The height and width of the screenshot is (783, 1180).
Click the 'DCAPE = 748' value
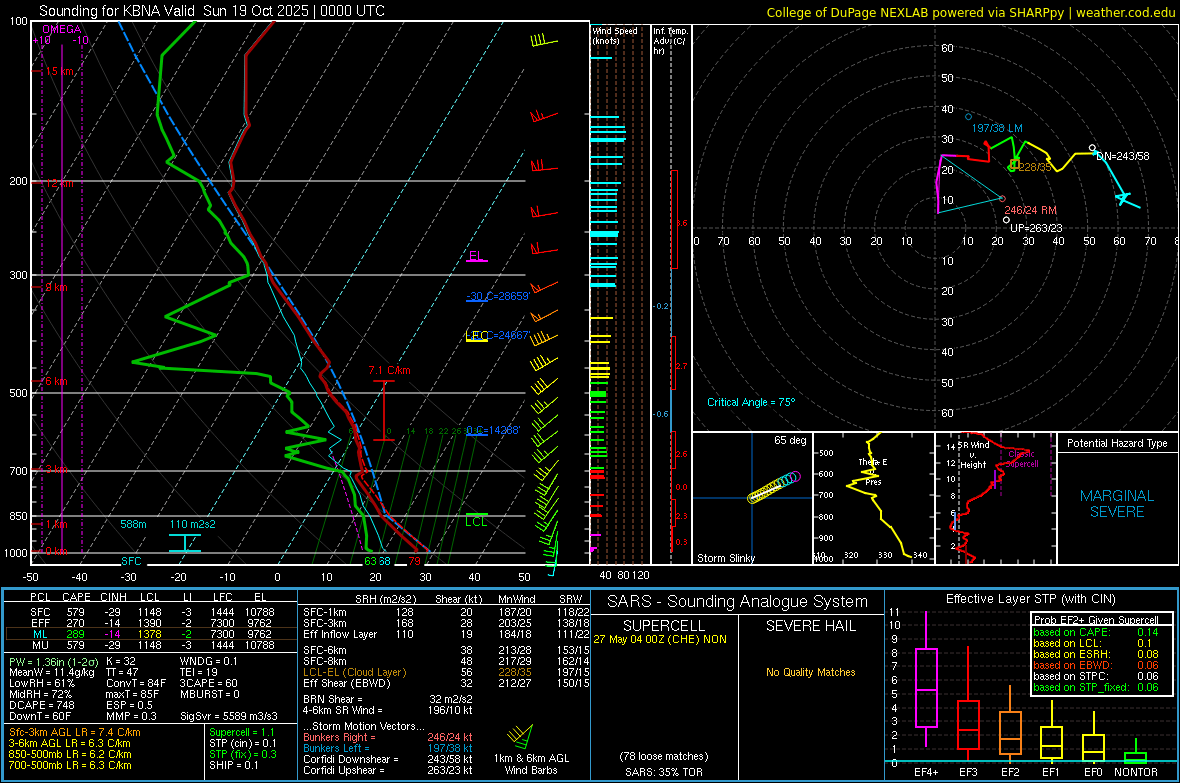click(41, 705)
